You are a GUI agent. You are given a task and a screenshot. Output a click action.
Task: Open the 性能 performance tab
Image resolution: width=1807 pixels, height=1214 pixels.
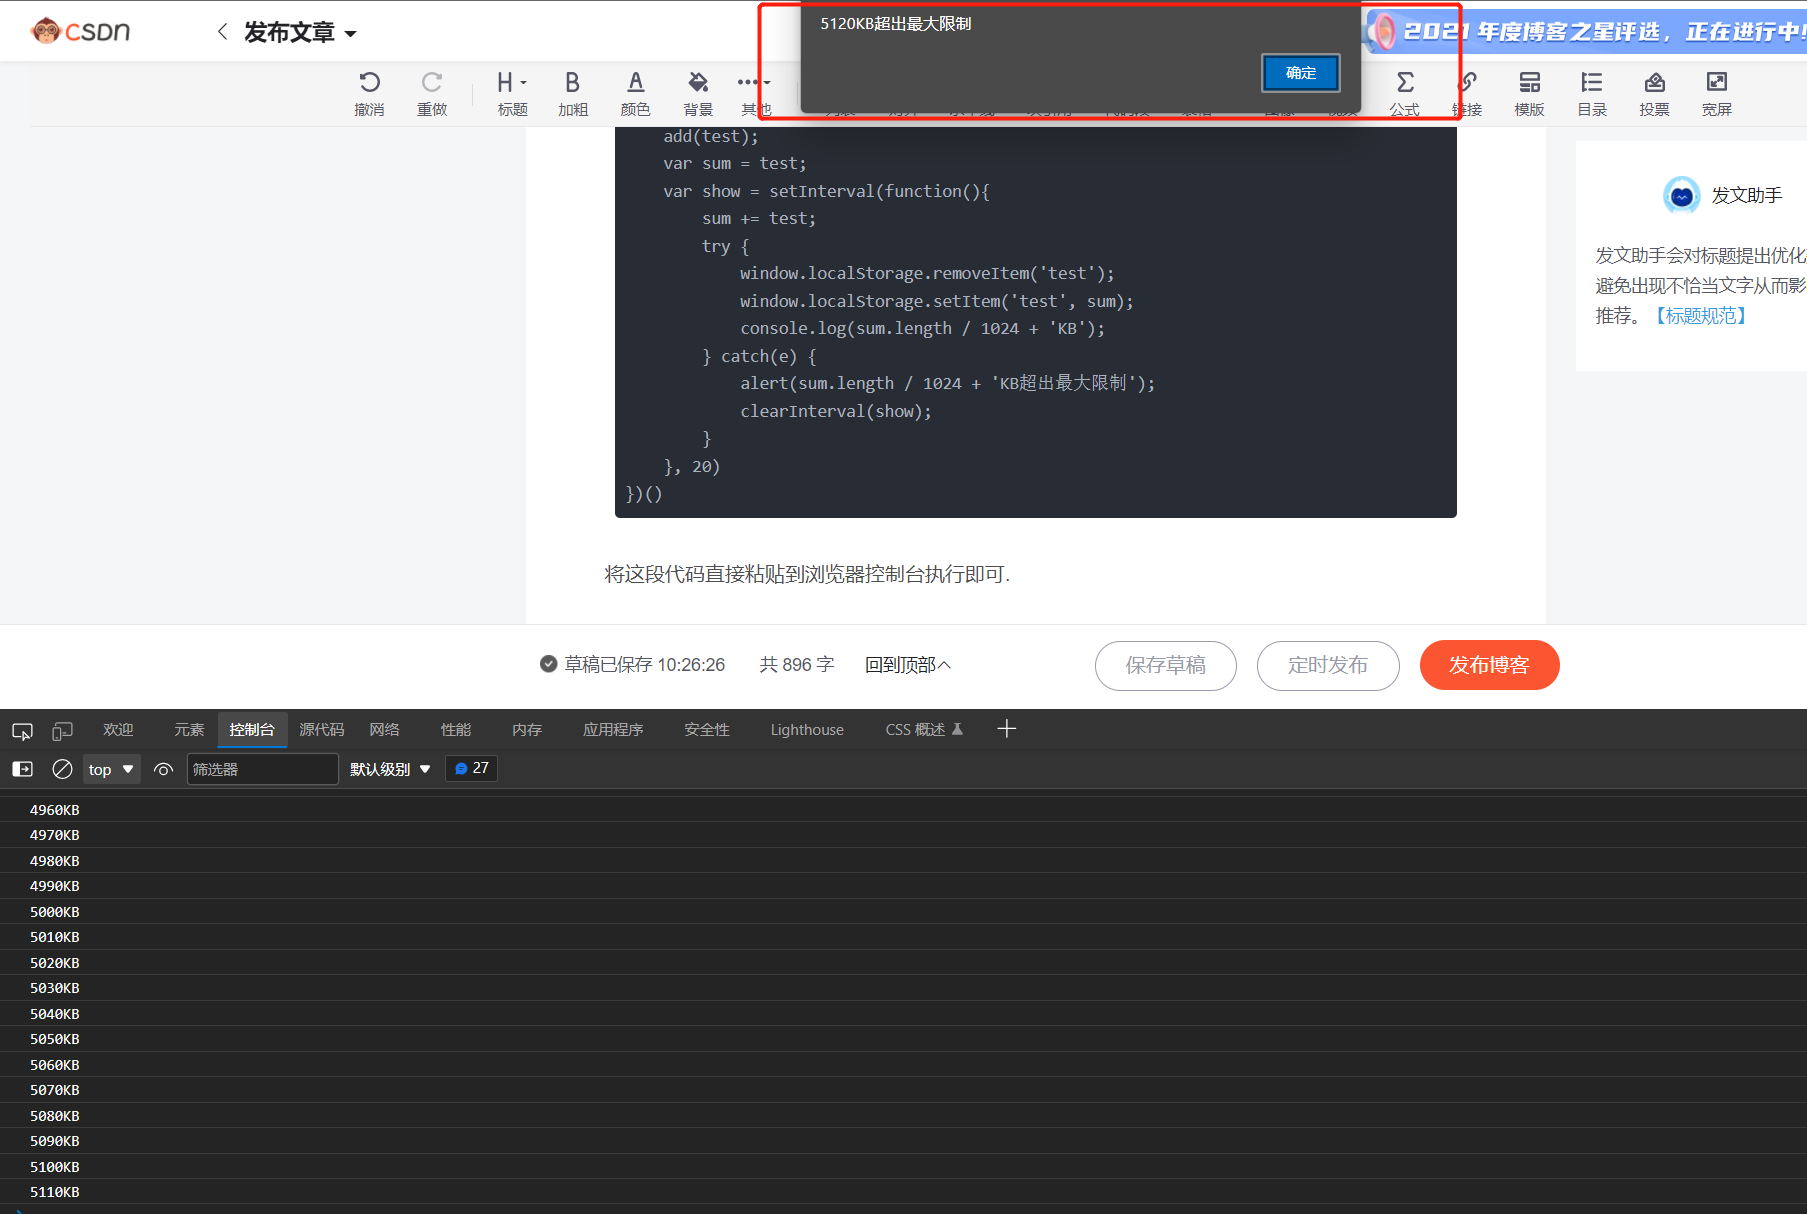456,730
